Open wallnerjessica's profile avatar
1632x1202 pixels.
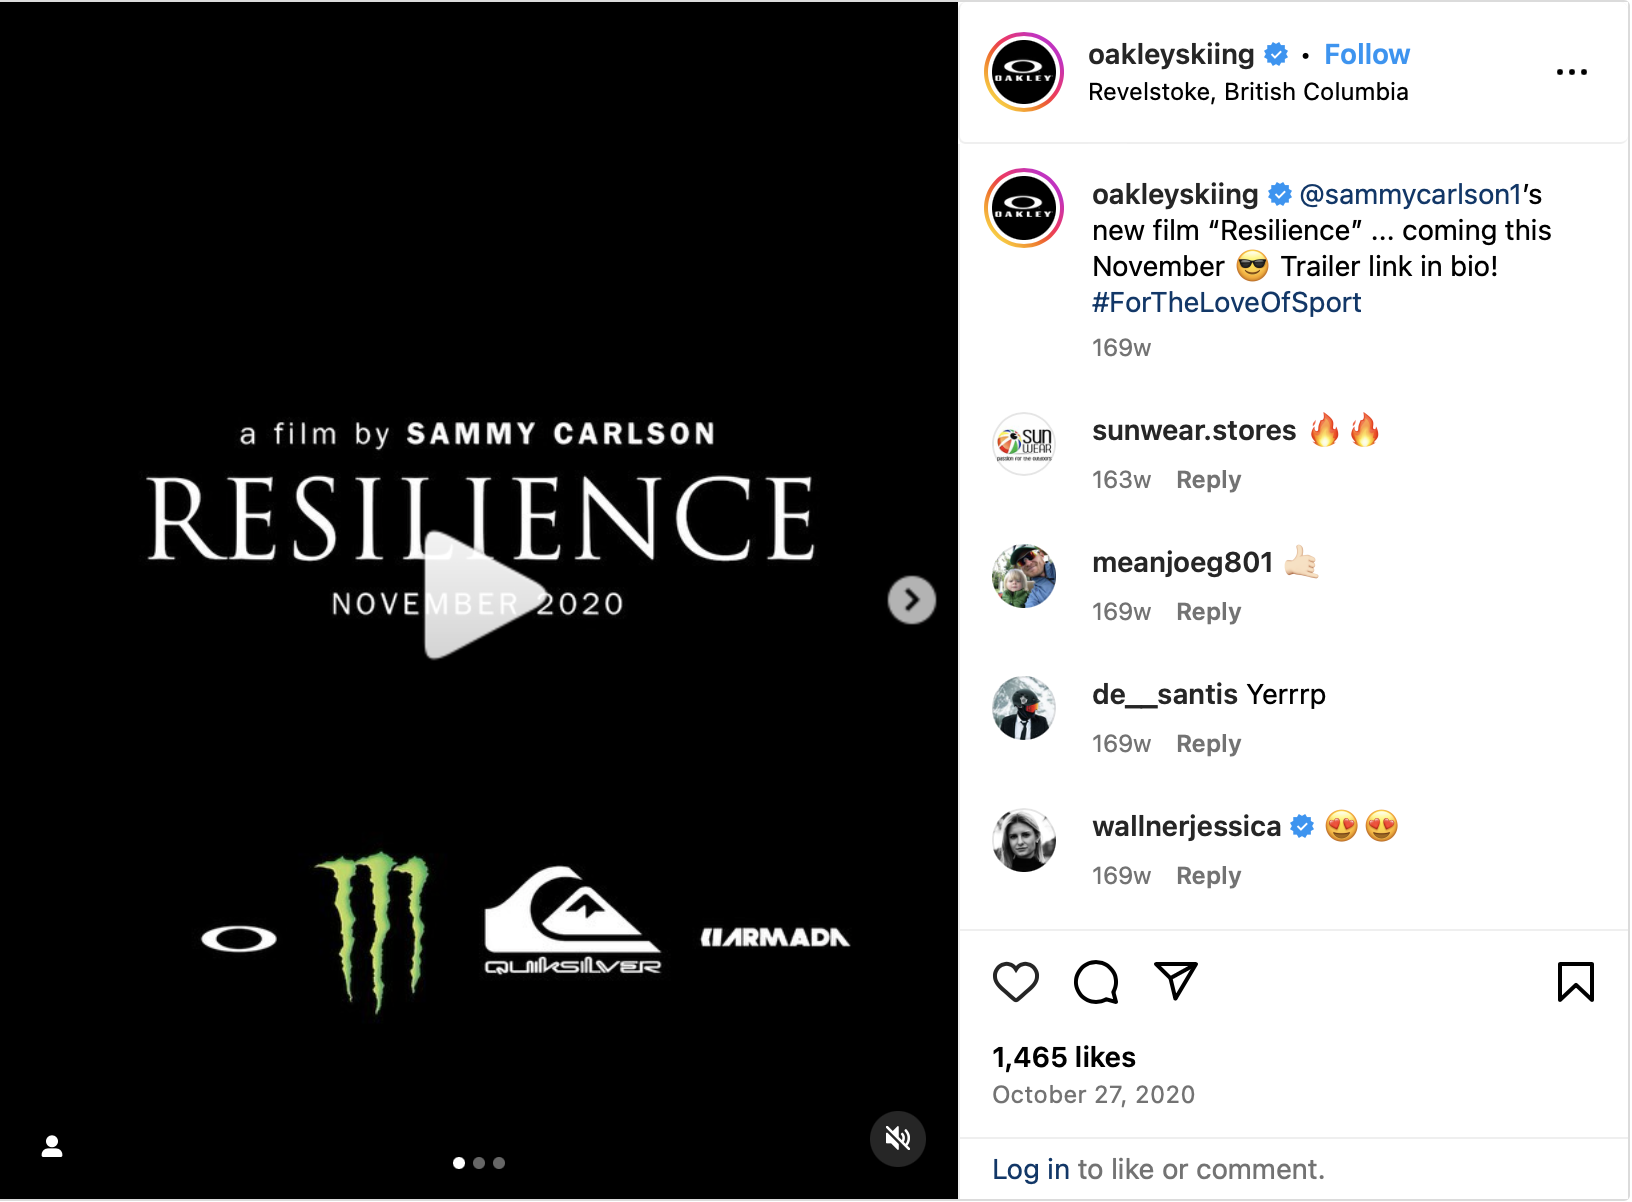(1023, 840)
